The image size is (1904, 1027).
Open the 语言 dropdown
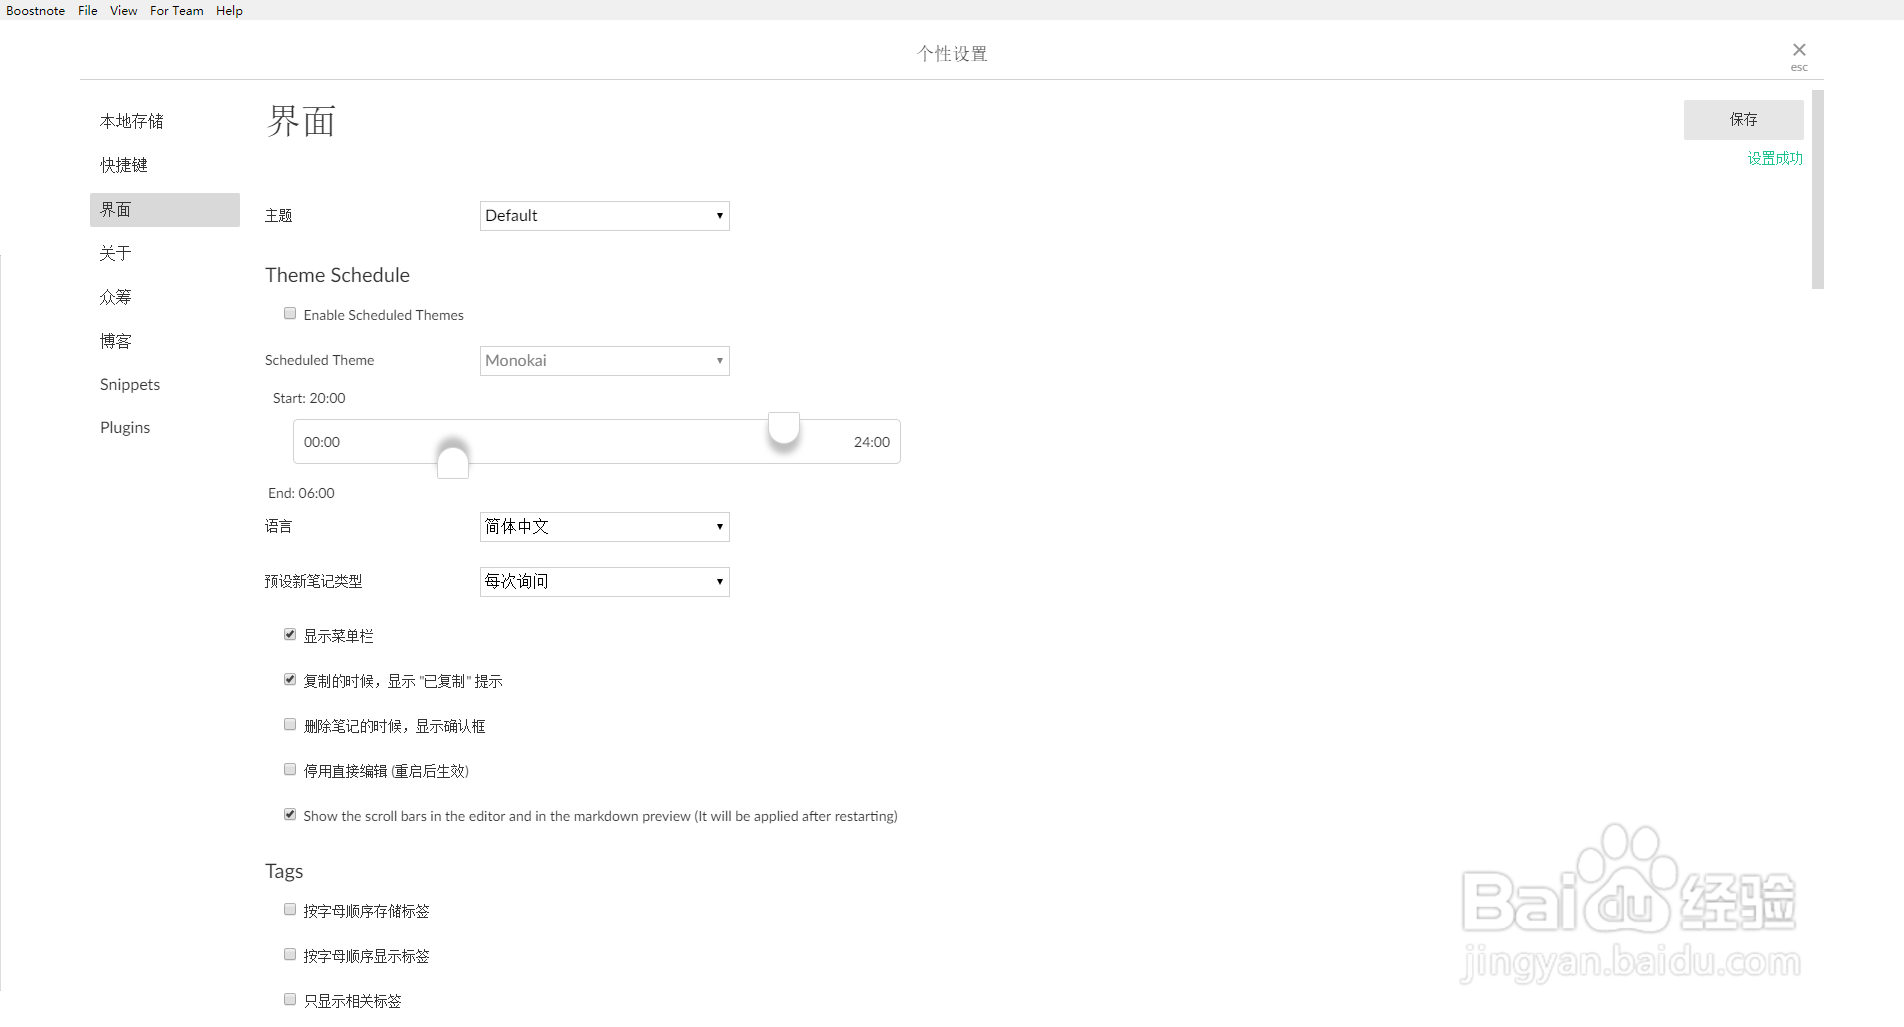coord(604,526)
